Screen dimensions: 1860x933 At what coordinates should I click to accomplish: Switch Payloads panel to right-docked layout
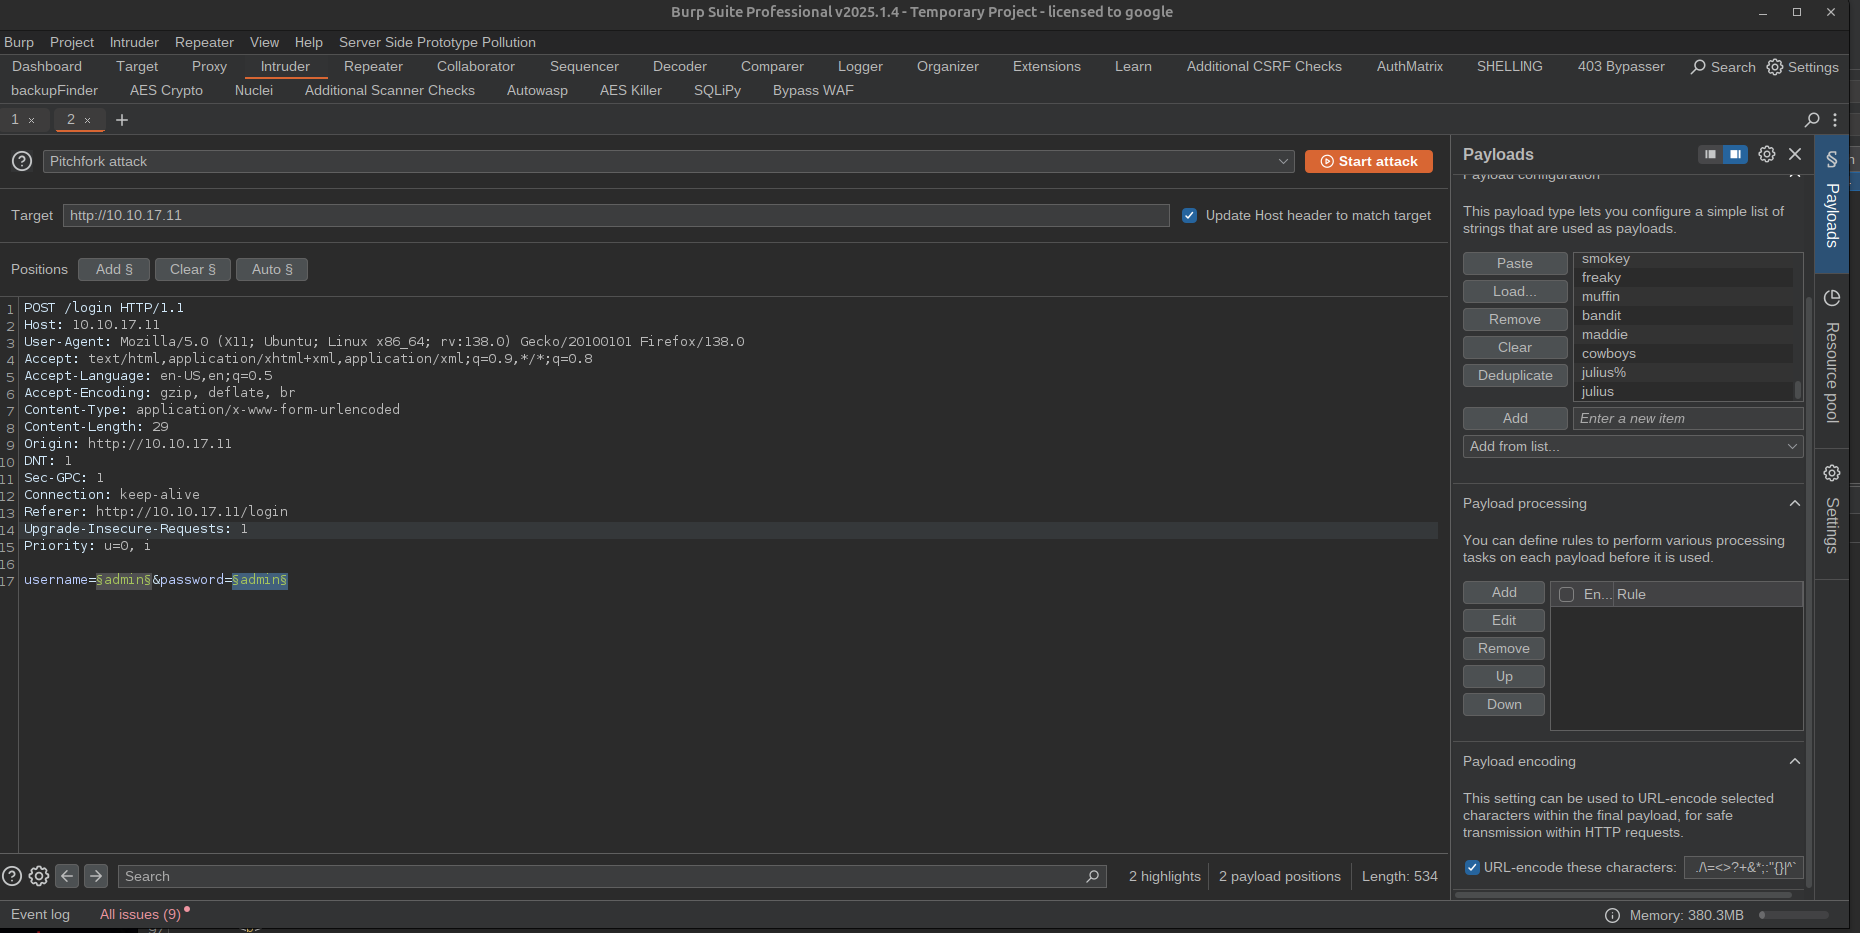tap(1736, 154)
